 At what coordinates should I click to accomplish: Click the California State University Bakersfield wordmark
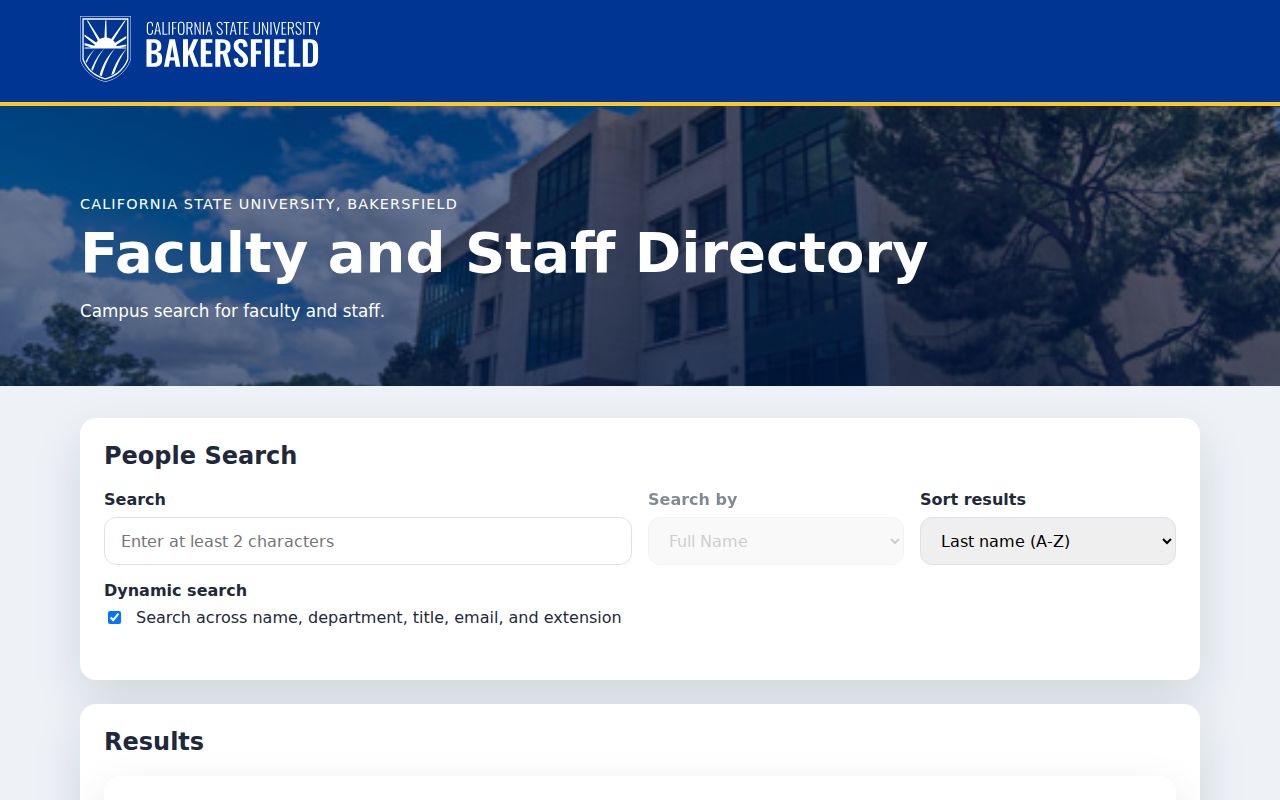click(x=232, y=46)
